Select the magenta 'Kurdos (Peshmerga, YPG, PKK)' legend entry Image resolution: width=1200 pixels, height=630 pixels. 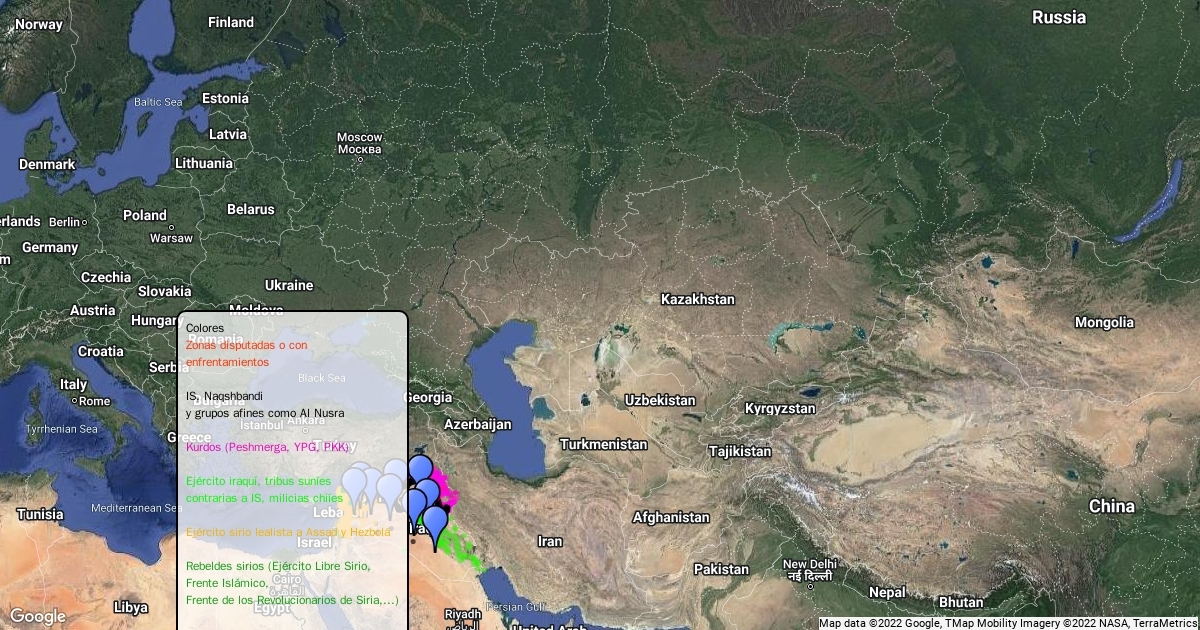point(267,447)
